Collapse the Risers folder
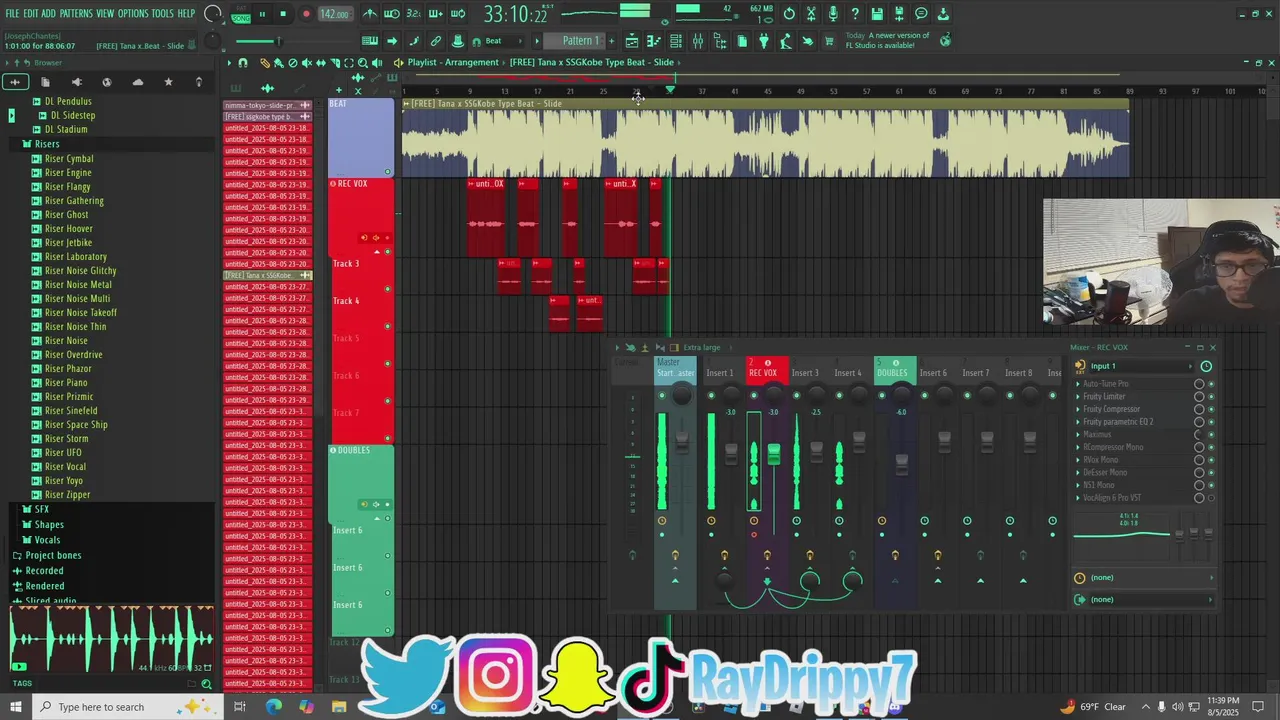This screenshot has width=1280, height=720. coord(47,144)
